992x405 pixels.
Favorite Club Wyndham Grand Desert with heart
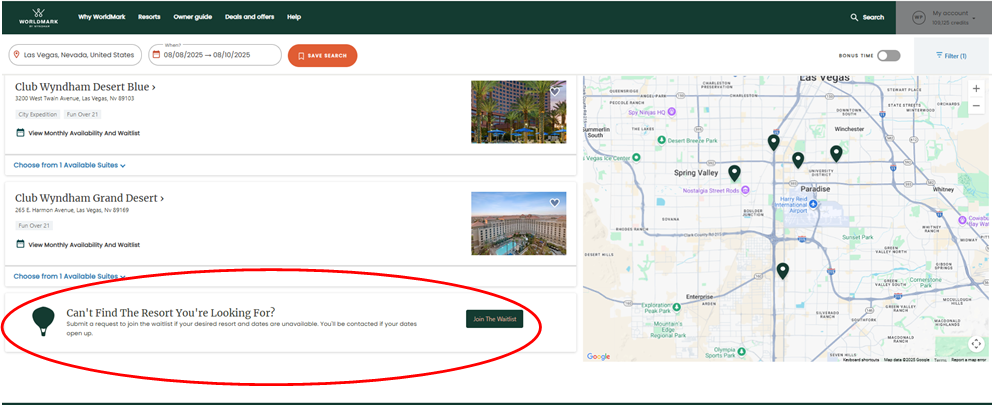pyautogui.click(x=555, y=203)
